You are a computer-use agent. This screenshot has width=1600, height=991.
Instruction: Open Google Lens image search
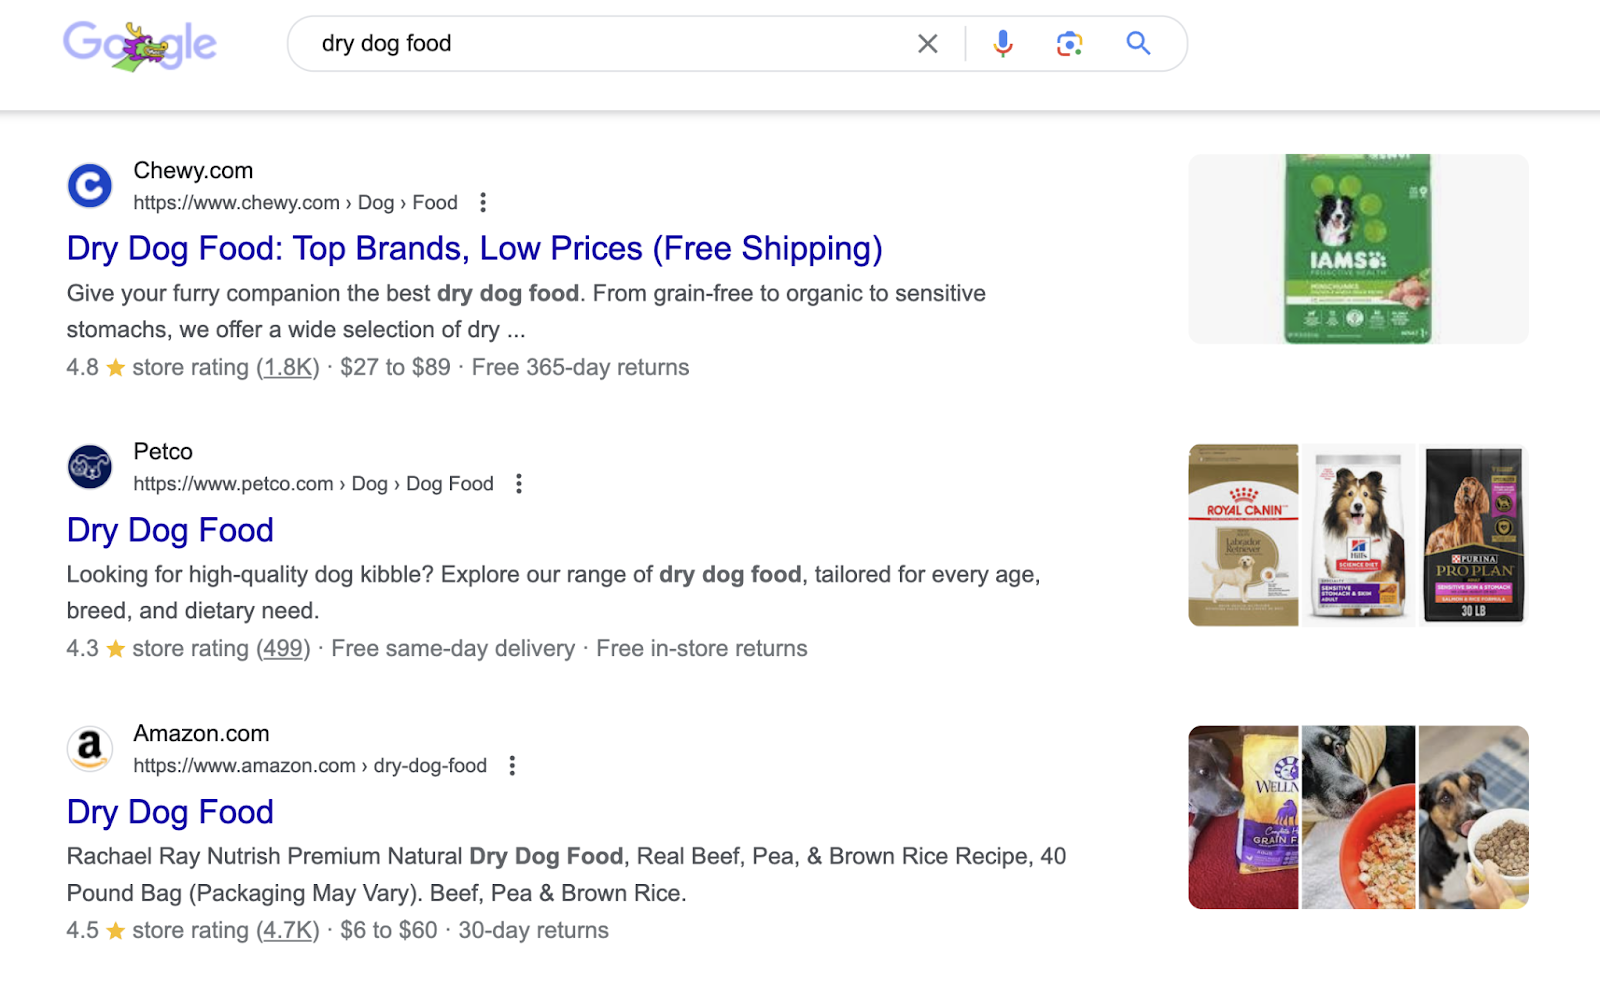coord(1068,43)
